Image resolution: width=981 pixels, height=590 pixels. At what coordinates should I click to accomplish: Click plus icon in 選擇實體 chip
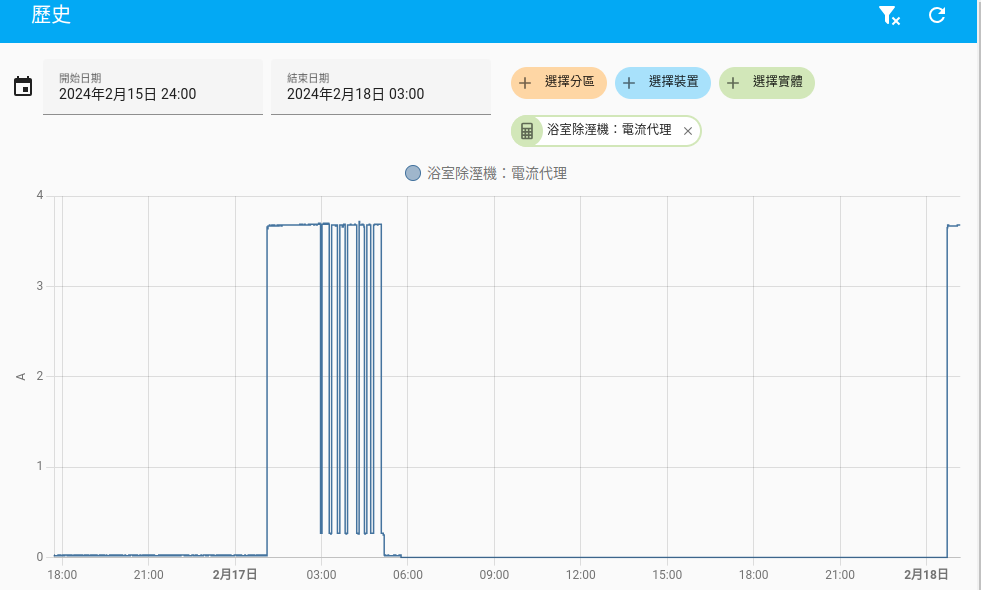tap(733, 83)
